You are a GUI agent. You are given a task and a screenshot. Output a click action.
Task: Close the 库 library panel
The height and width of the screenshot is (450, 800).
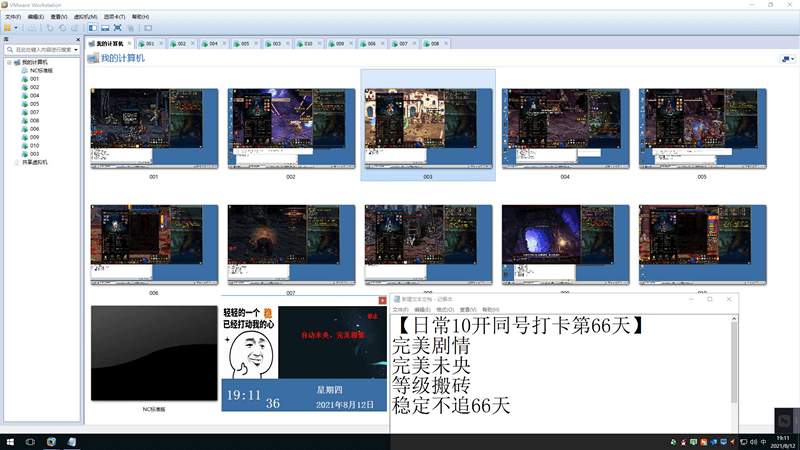[78, 39]
